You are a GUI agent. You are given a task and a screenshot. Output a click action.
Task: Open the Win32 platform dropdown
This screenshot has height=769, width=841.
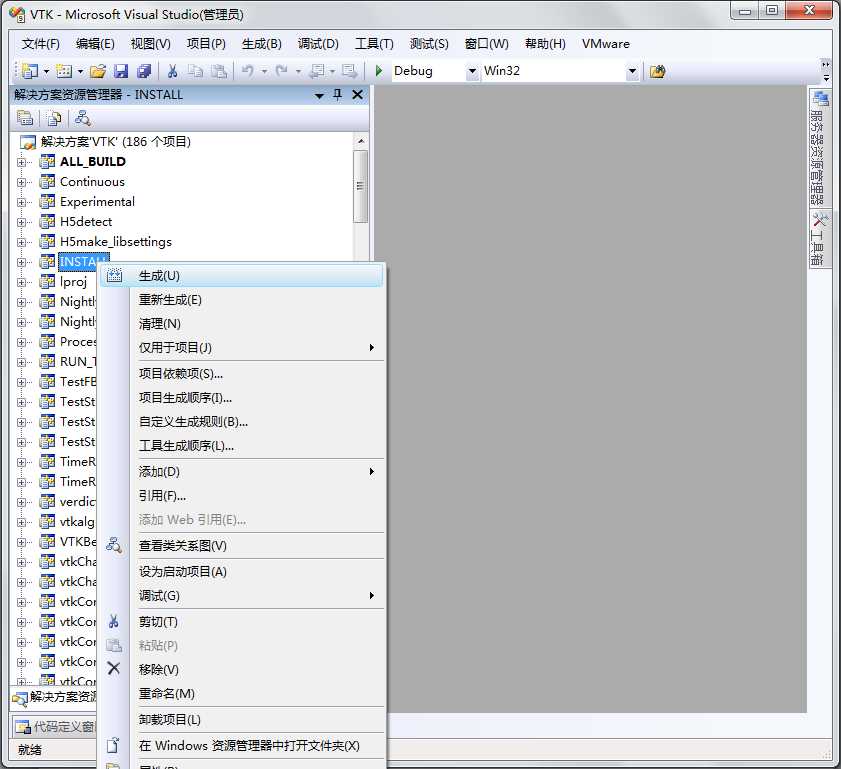(x=632, y=71)
